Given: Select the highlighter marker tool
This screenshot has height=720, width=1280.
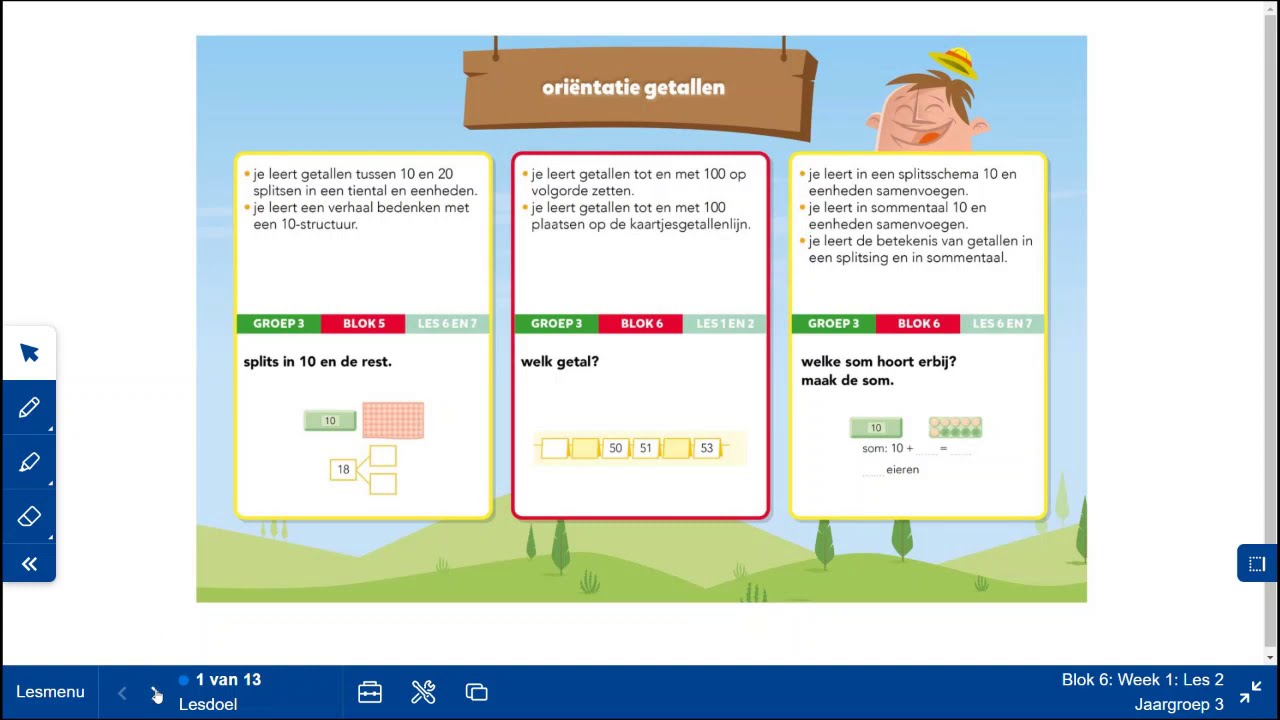Looking at the screenshot, I should tap(29, 462).
